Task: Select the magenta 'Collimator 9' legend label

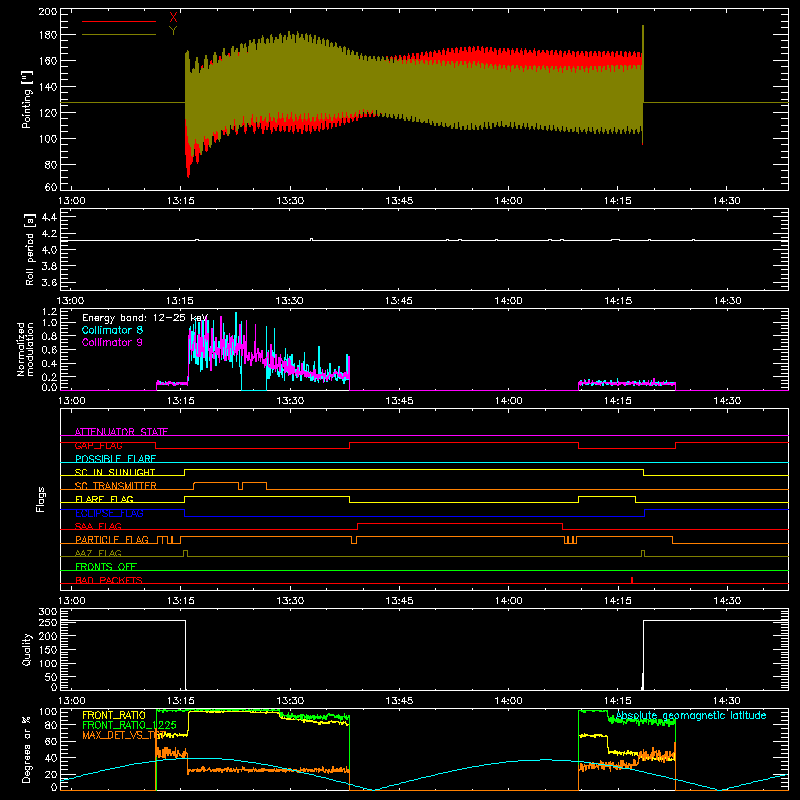Action: click(x=112, y=342)
